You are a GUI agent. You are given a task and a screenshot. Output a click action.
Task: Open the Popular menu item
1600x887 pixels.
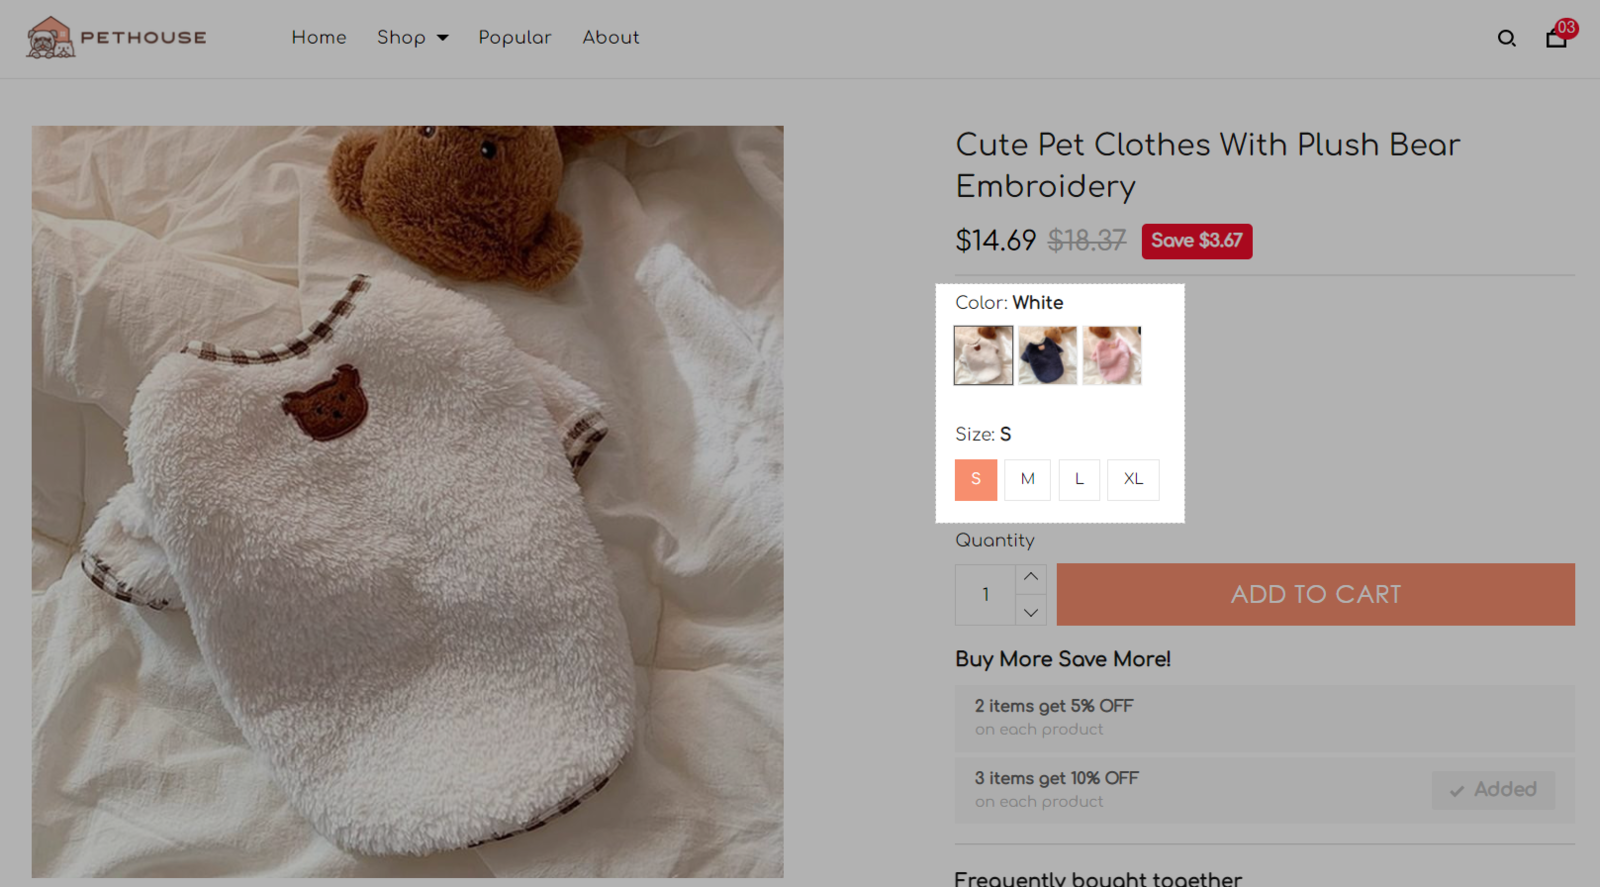tap(514, 38)
